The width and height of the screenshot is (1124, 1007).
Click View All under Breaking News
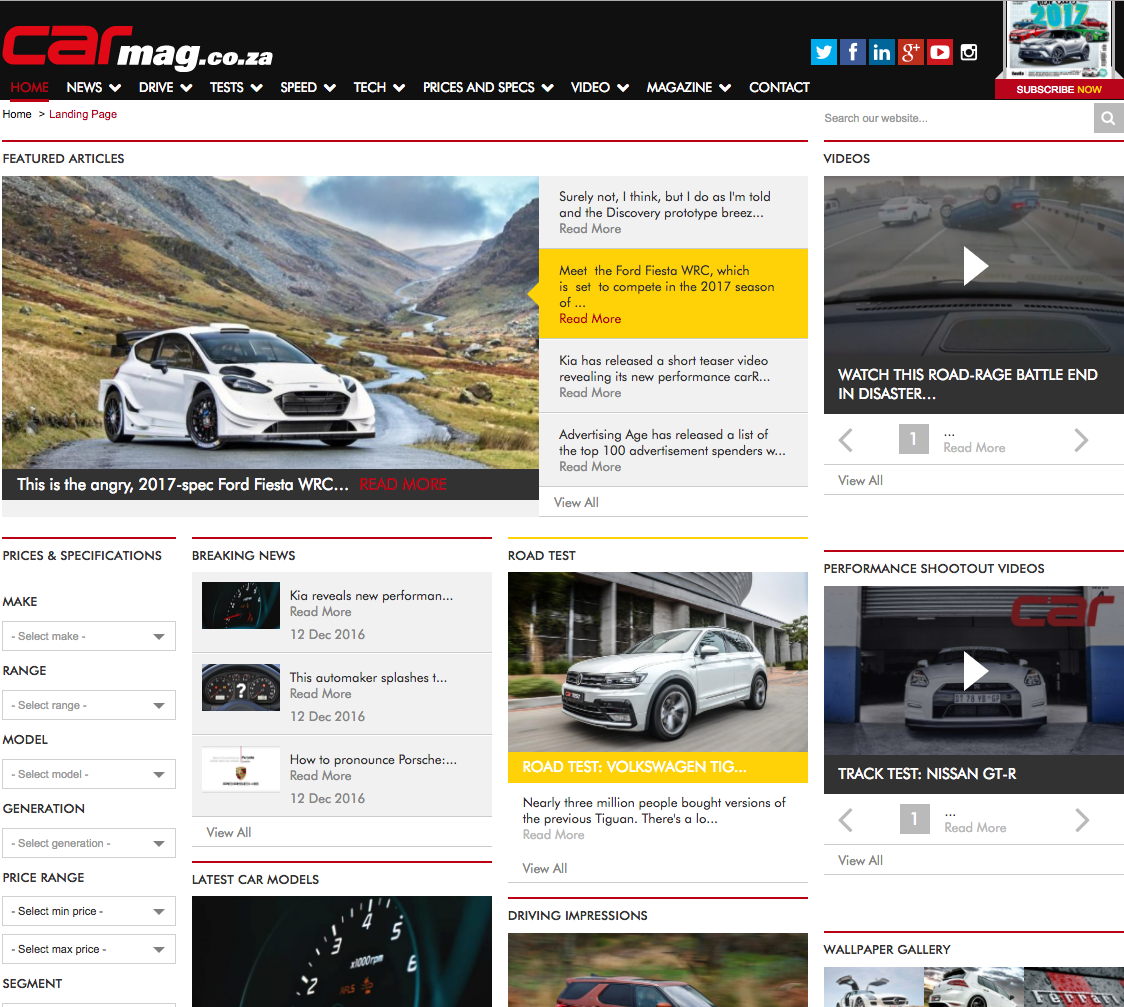[x=229, y=832]
